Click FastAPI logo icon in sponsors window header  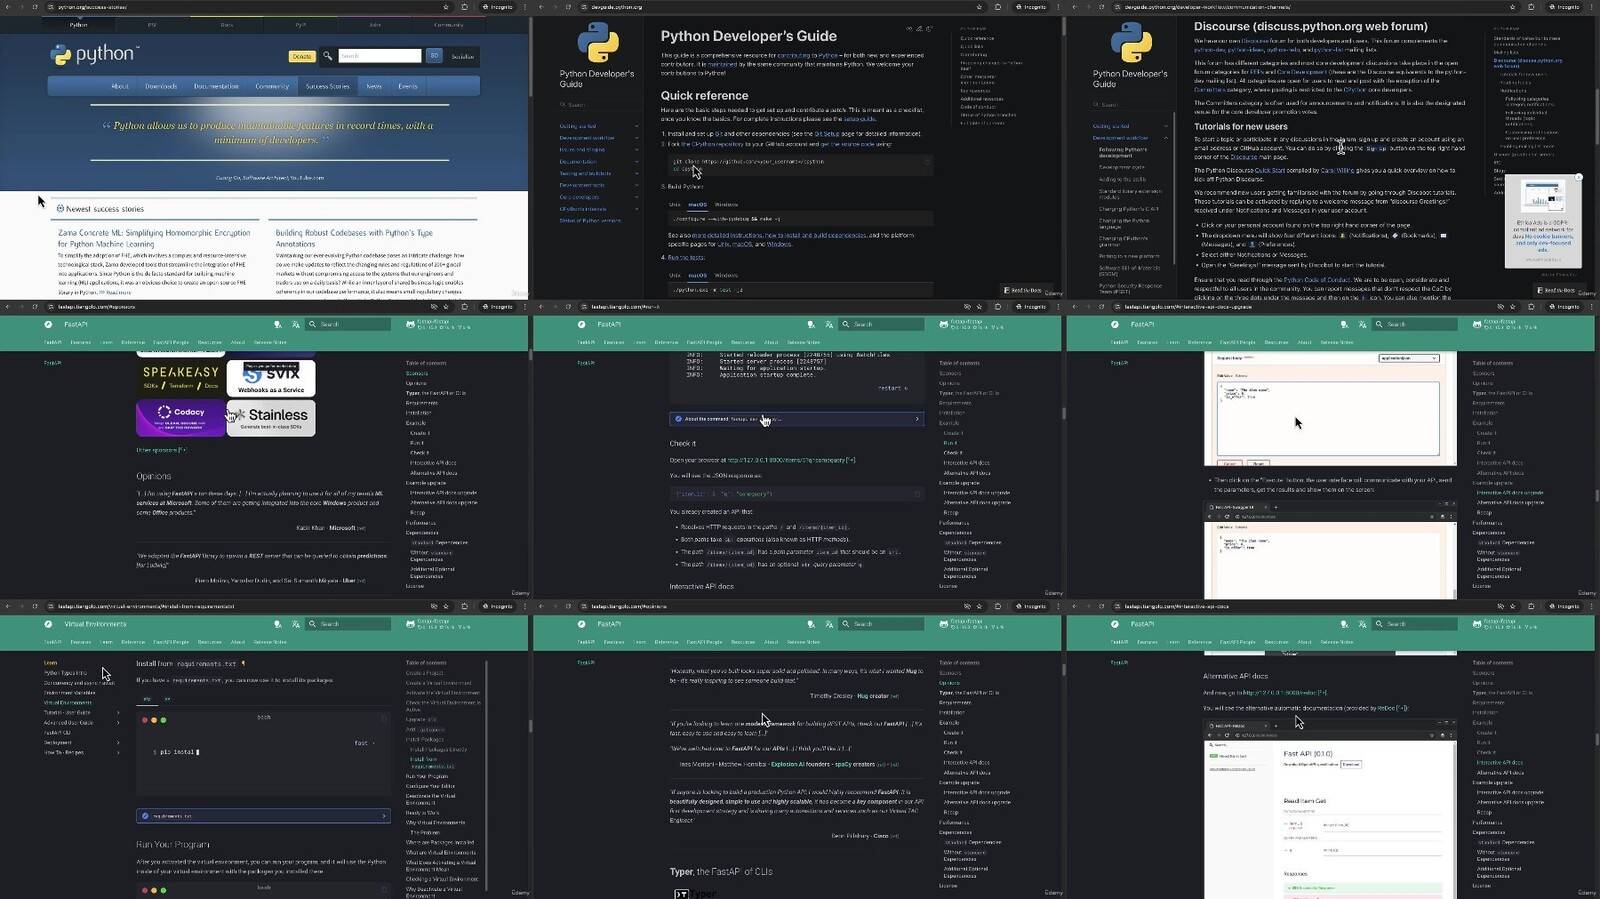[48, 324]
